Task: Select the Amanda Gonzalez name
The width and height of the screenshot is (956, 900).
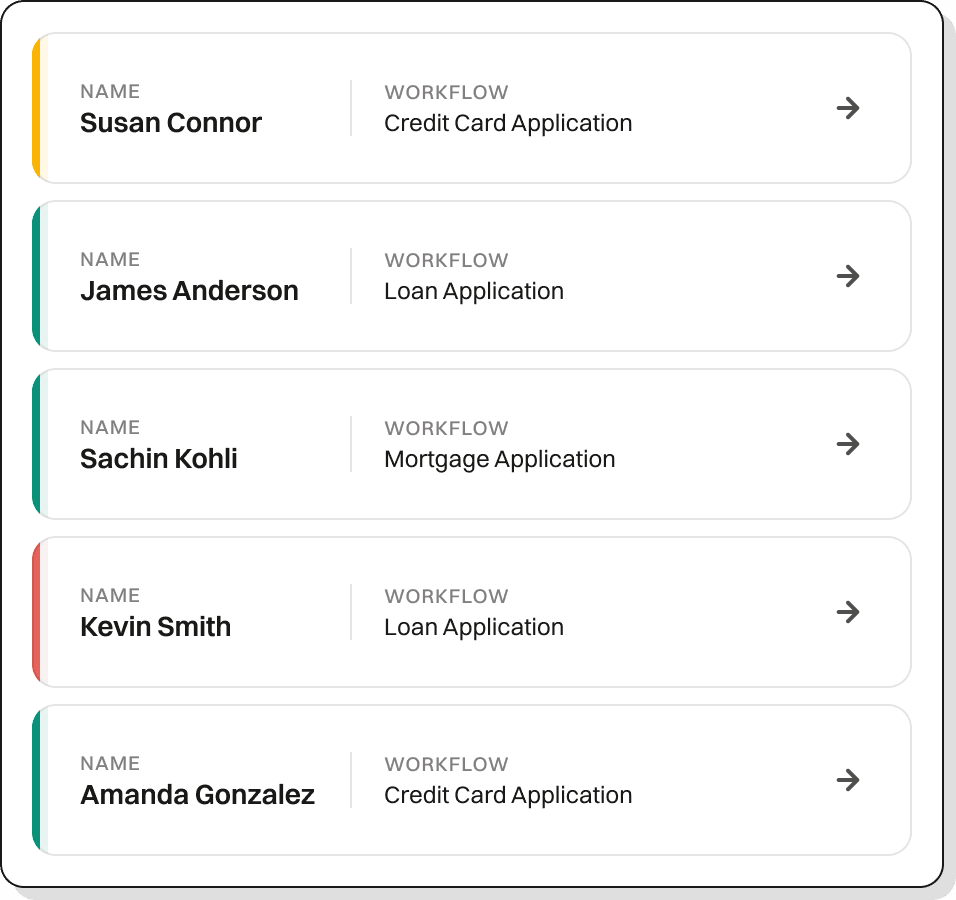Action: pyautogui.click(x=198, y=795)
